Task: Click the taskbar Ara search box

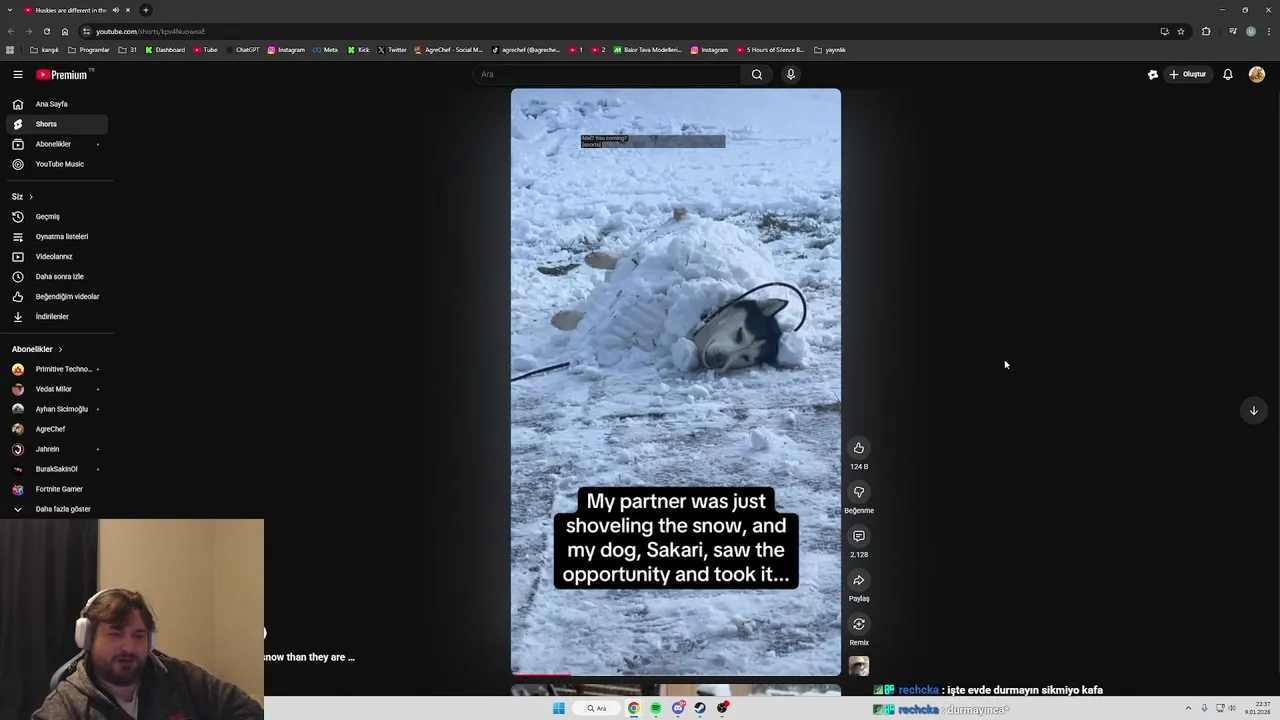Action: [597, 708]
